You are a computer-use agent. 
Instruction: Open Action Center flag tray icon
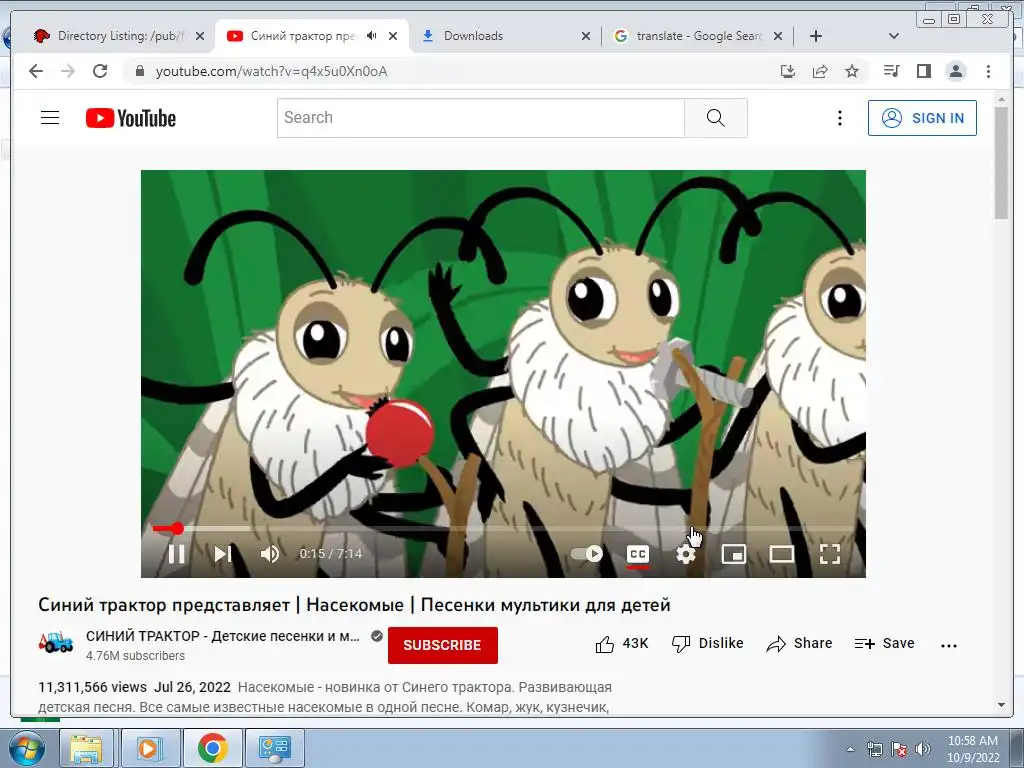tap(899, 749)
